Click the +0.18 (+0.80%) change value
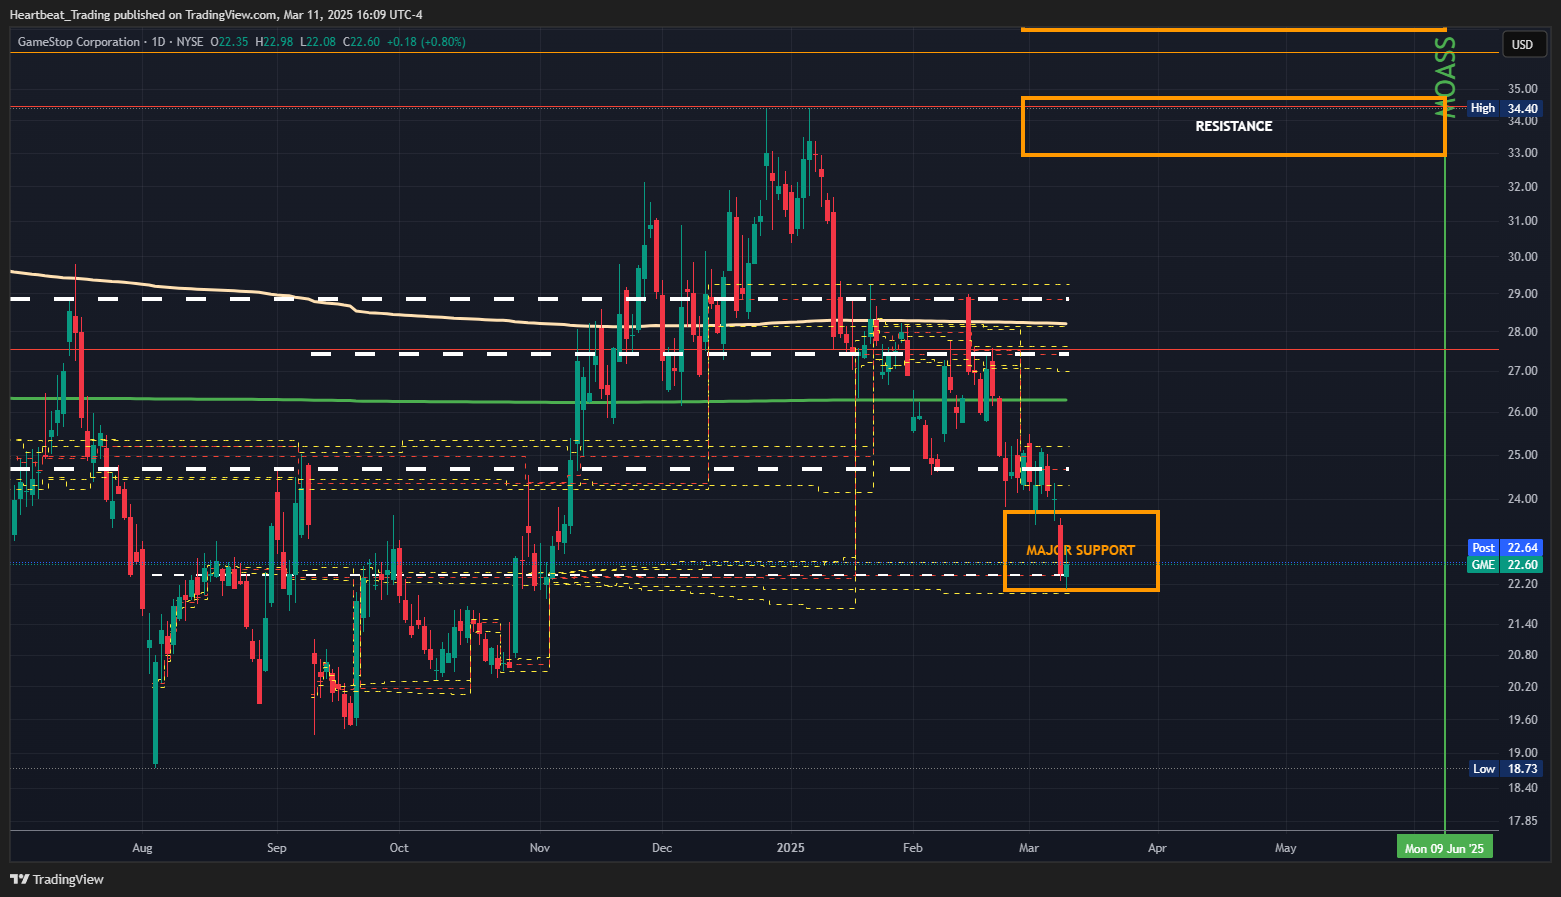 click(x=426, y=42)
